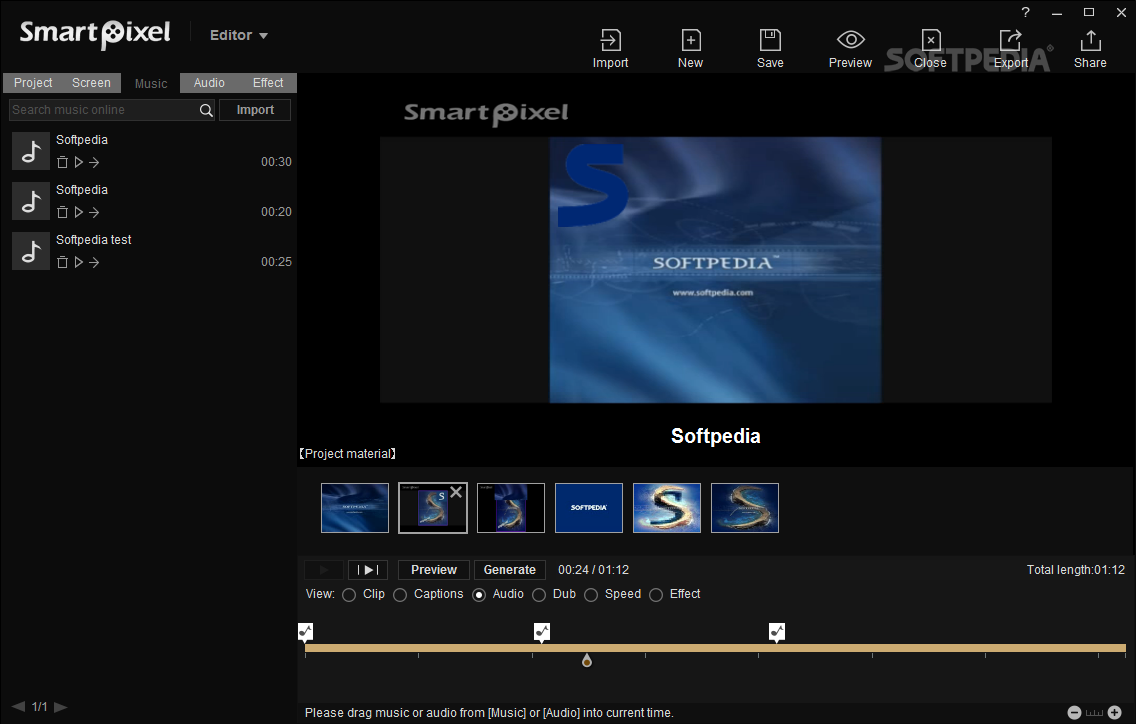Screen dimensions: 1136x724
Task: Go to previous page arrow
Action: pyautogui.click(x=18, y=707)
